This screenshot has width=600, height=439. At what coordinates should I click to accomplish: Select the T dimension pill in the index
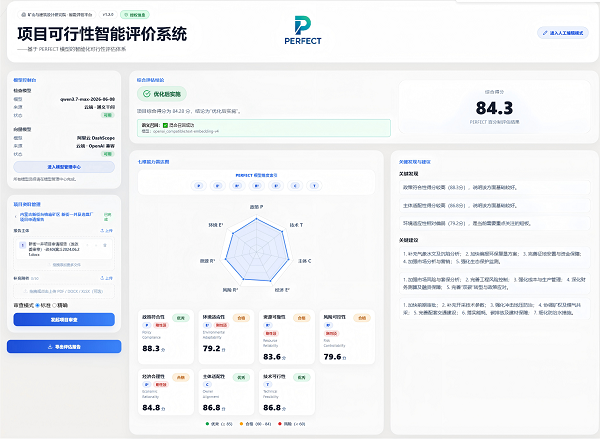(x=315, y=186)
